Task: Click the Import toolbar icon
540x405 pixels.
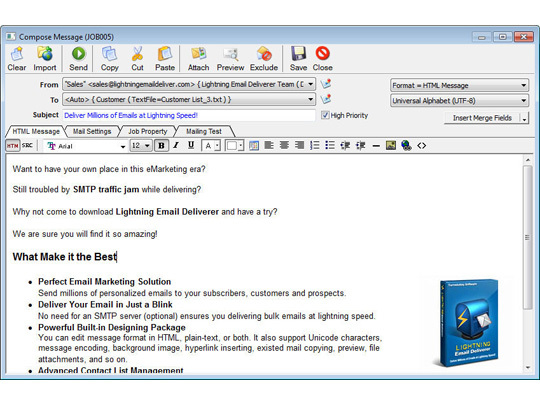Action: point(45,59)
